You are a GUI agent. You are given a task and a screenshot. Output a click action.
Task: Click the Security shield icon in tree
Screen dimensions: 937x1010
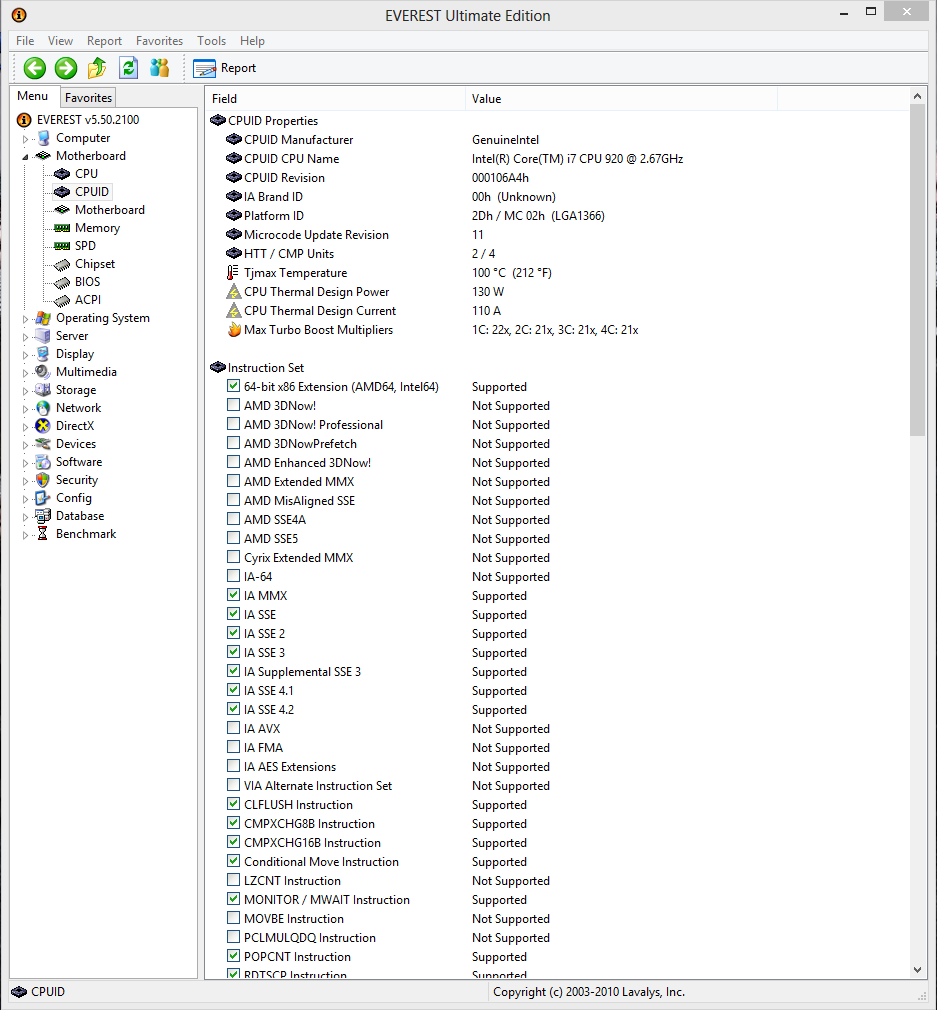pos(43,481)
